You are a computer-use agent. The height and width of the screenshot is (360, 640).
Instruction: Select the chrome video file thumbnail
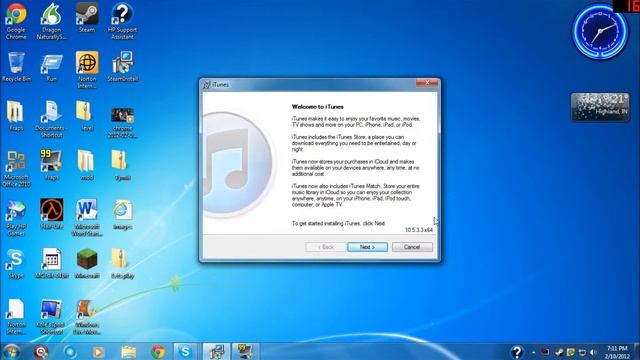(x=122, y=123)
